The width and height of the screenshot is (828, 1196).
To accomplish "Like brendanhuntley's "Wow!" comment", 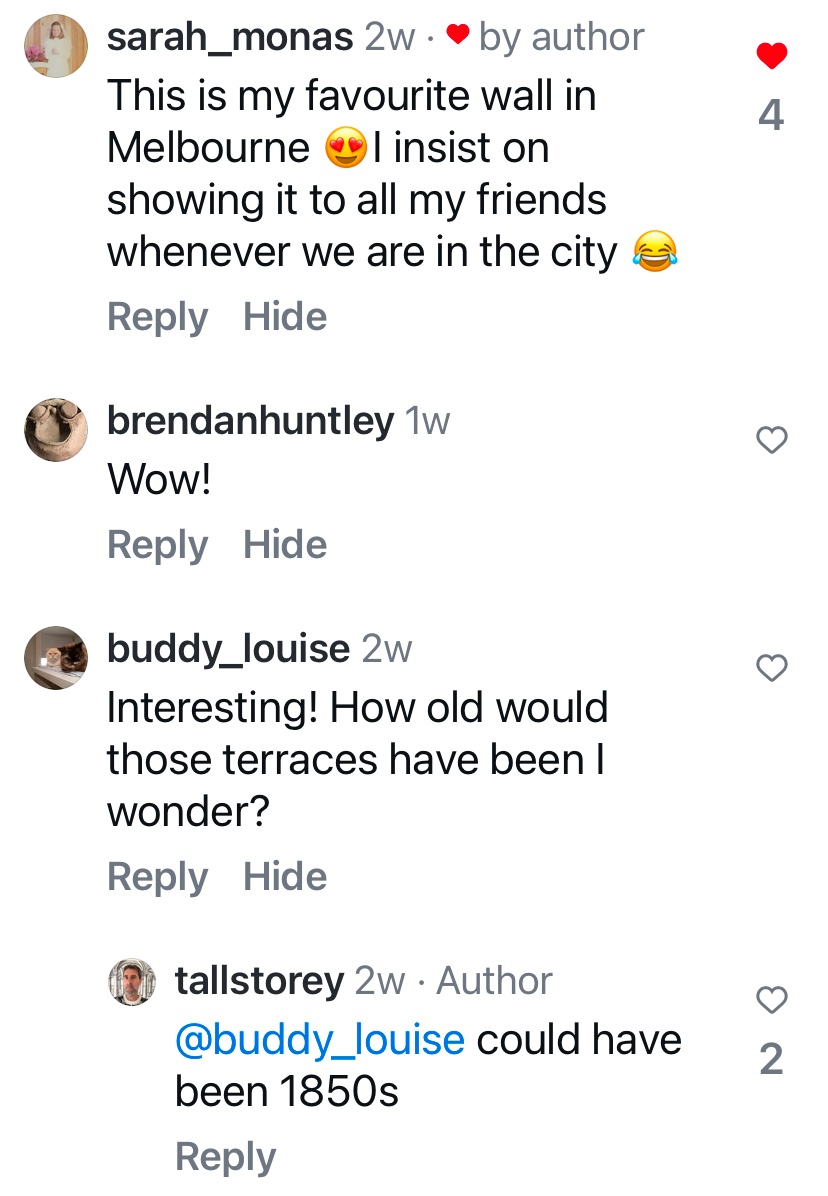I will [771, 439].
